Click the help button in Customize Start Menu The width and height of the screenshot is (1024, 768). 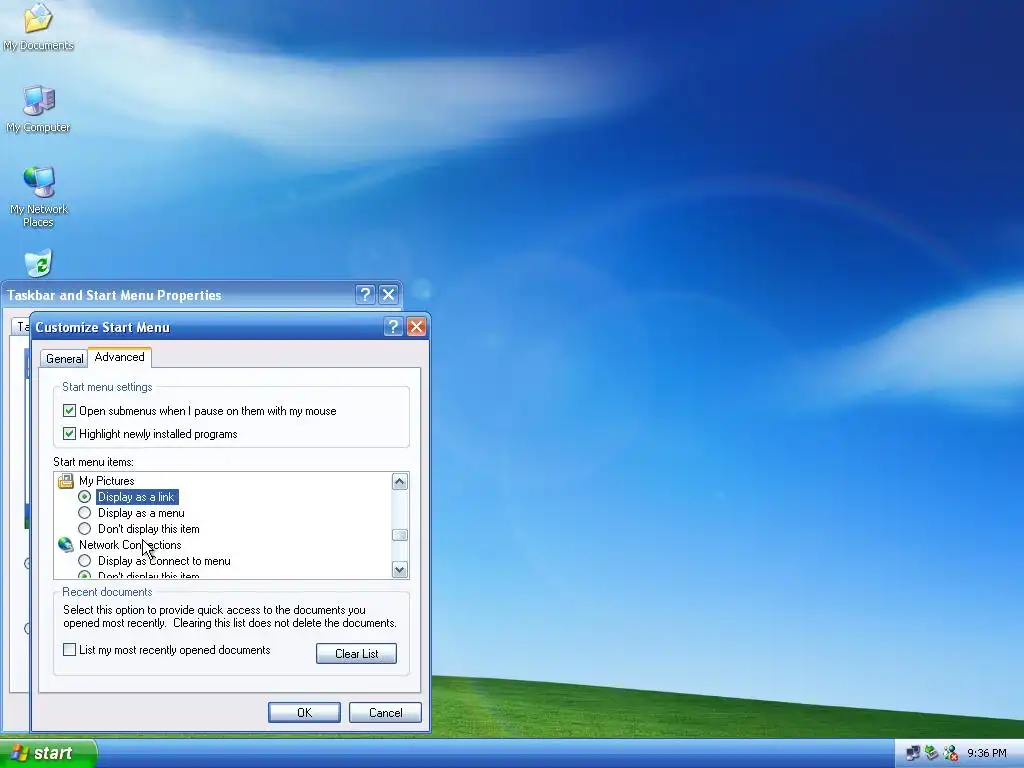[x=393, y=327]
